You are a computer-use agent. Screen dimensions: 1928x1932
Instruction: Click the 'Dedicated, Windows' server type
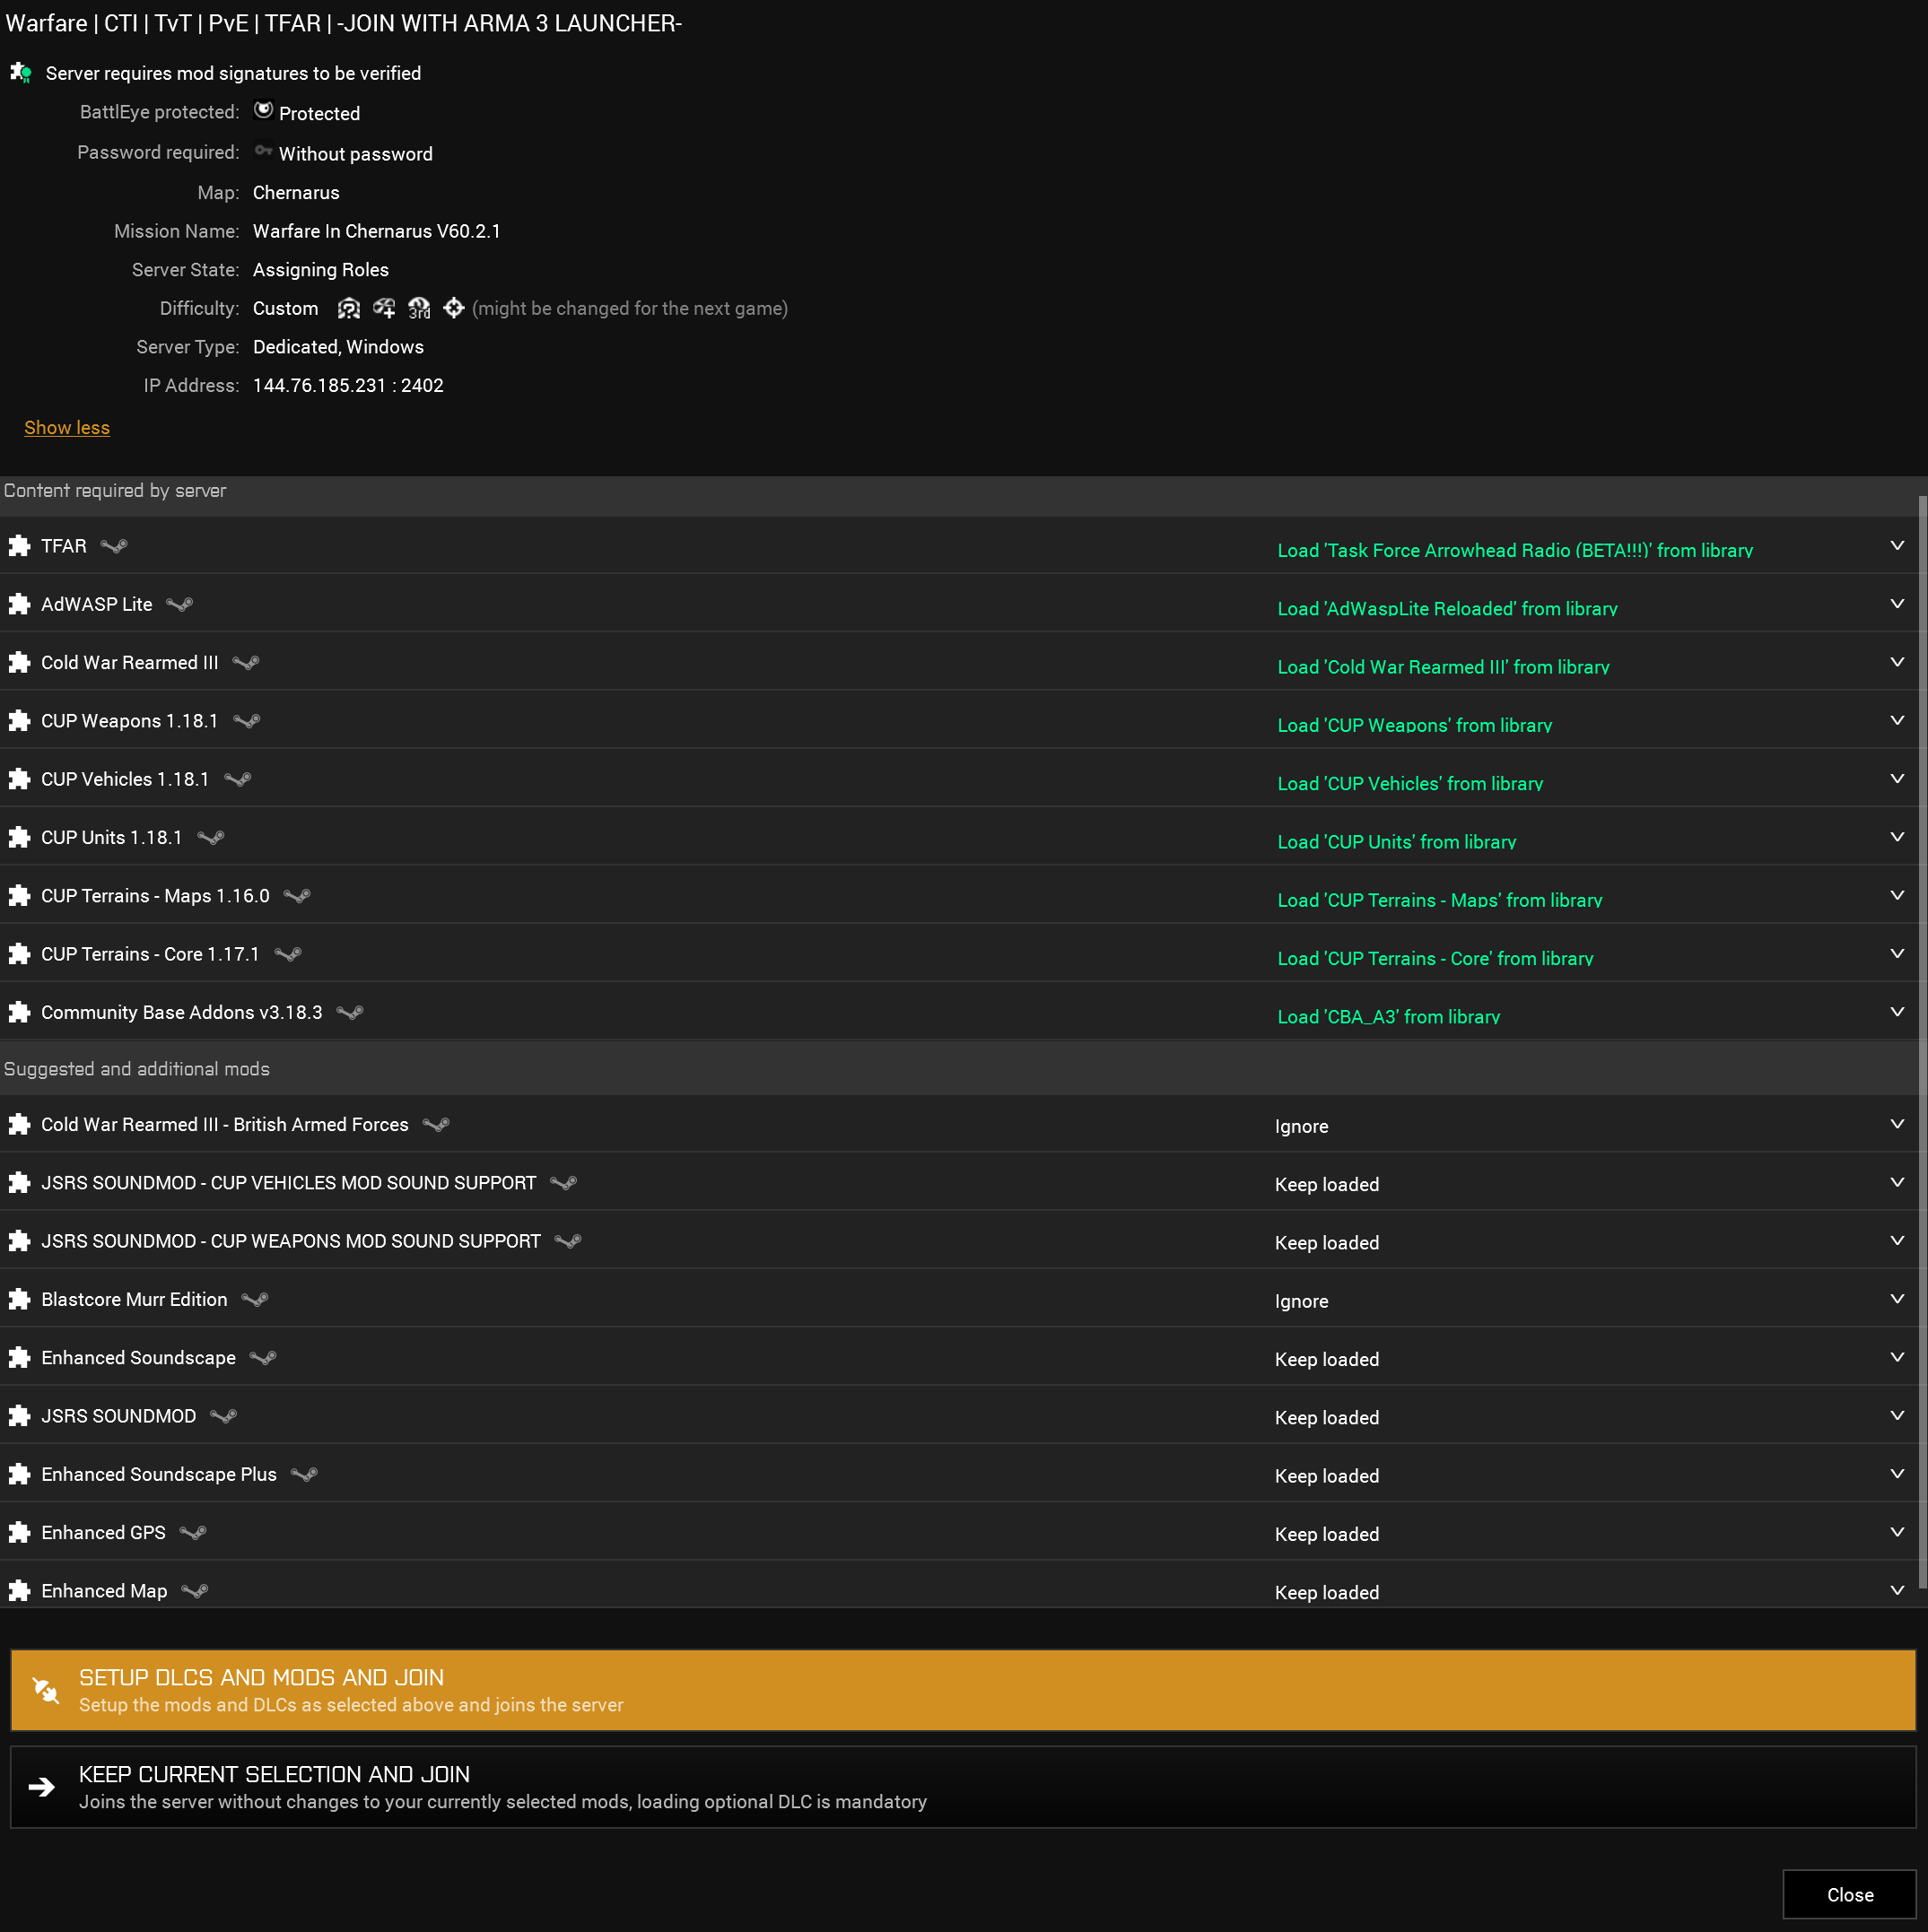pos(338,347)
